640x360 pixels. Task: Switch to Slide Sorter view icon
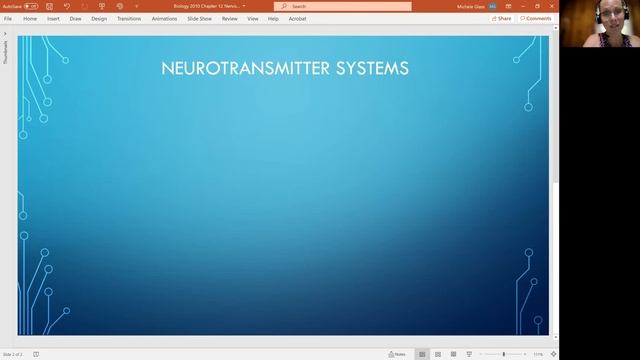pos(438,354)
